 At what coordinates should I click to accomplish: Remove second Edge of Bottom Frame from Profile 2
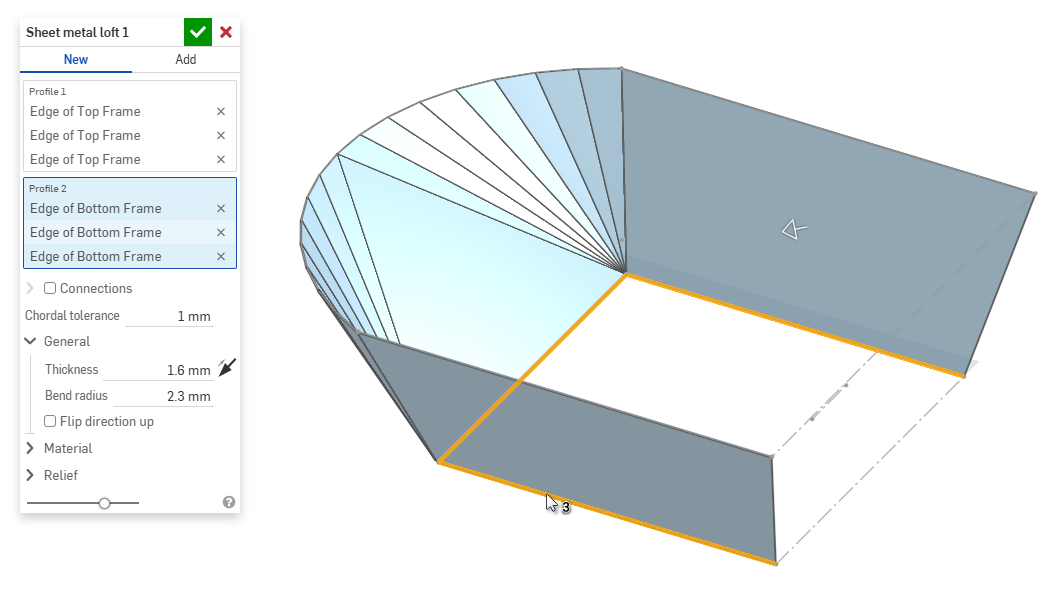click(x=221, y=233)
